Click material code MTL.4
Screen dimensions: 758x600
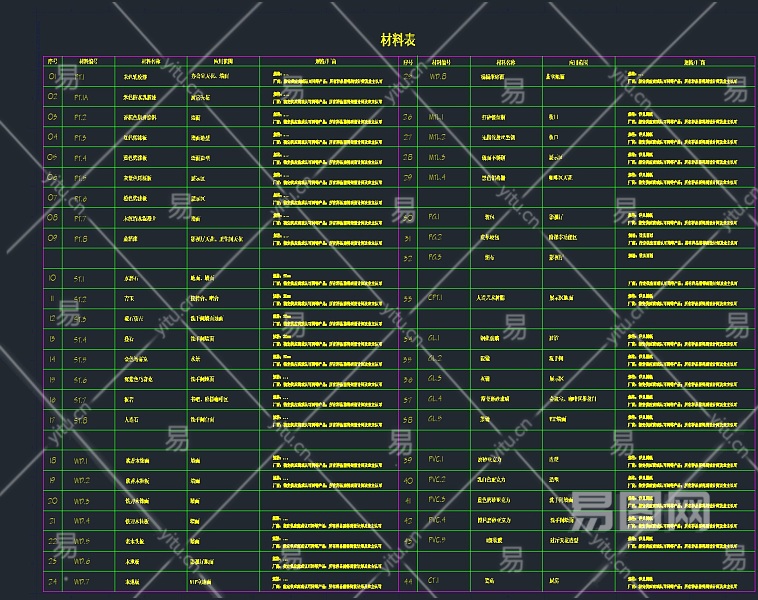point(437,177)
